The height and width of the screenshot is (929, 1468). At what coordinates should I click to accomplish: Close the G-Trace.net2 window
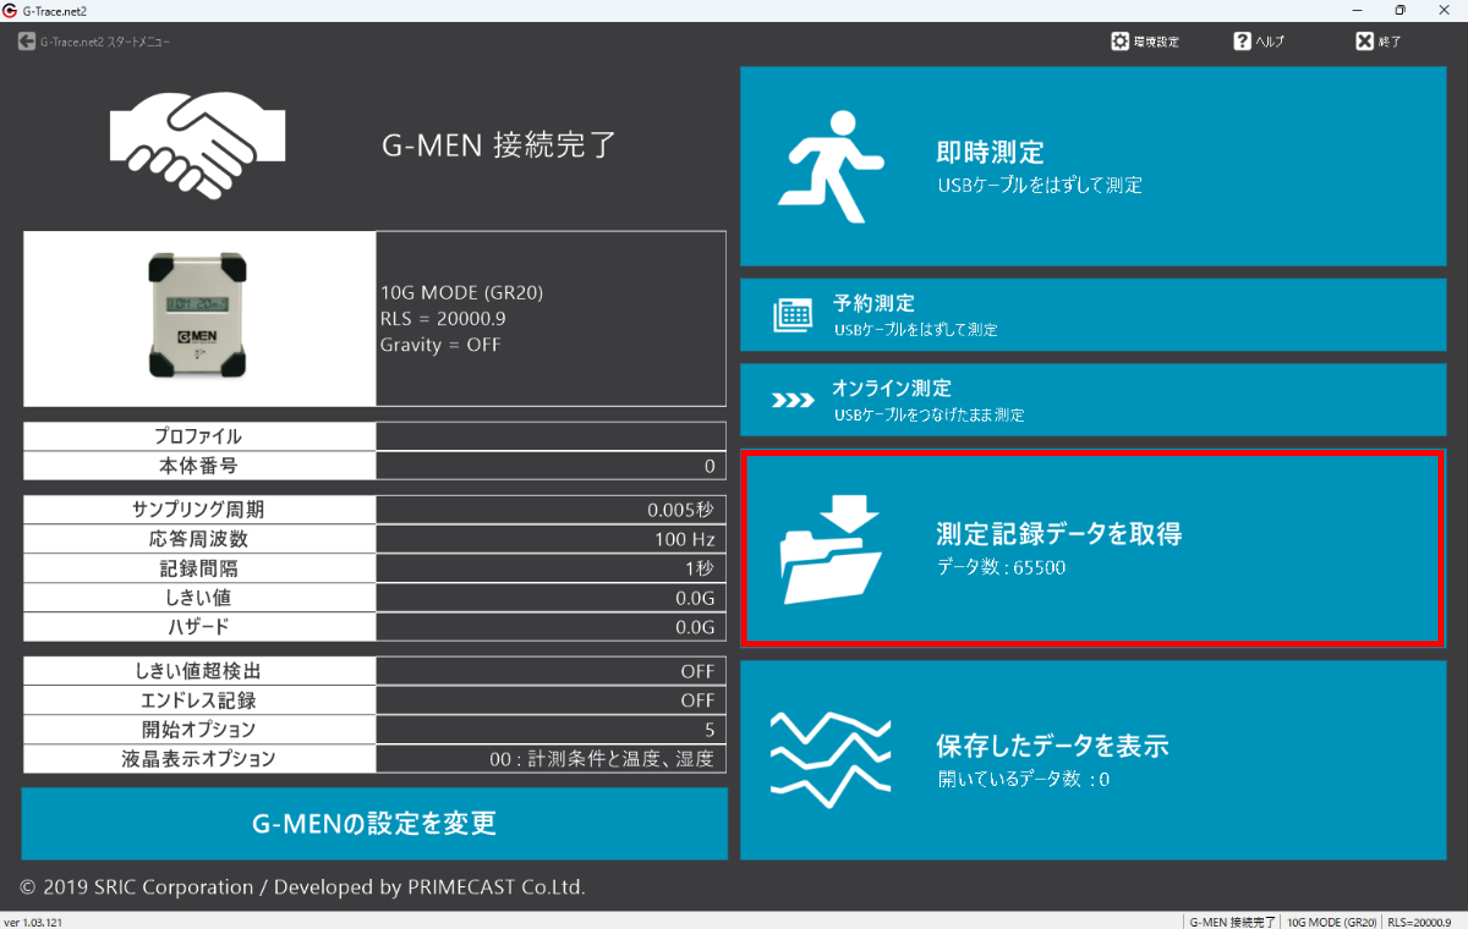coord(1444,10)
